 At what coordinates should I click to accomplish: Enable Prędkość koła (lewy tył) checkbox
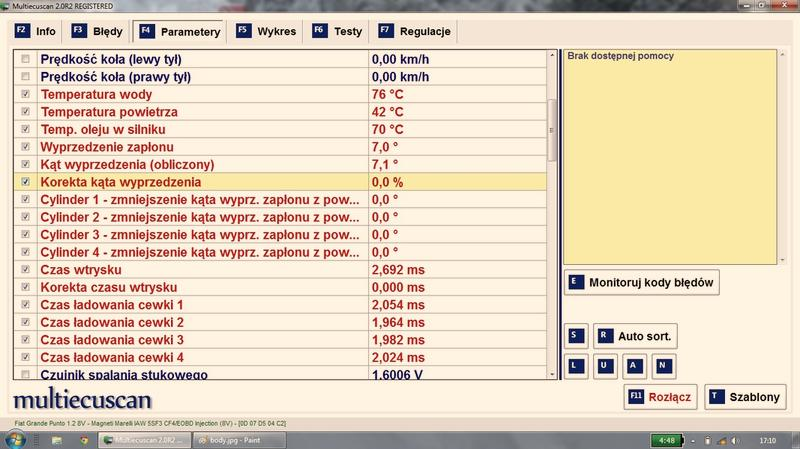click(x=26, y=59)
